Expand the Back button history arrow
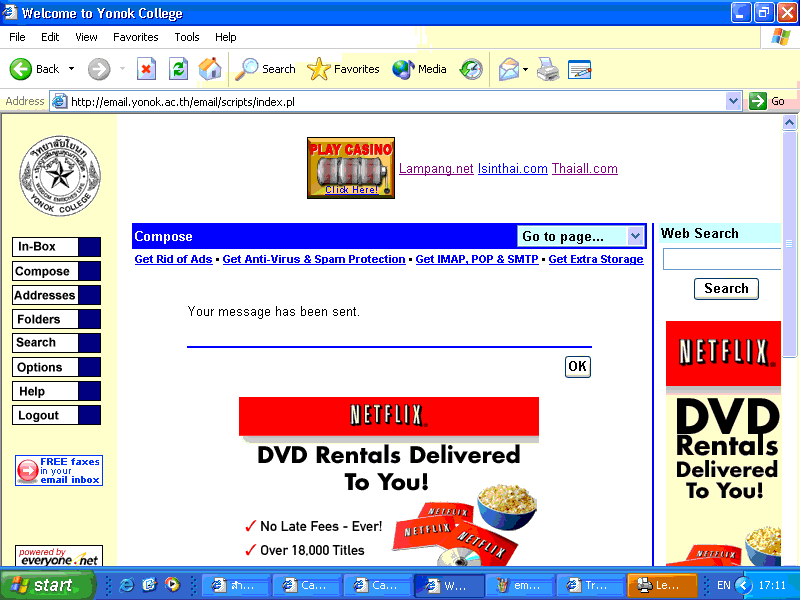800x600 pixels. pyautogui.click(x=71, y=69)
